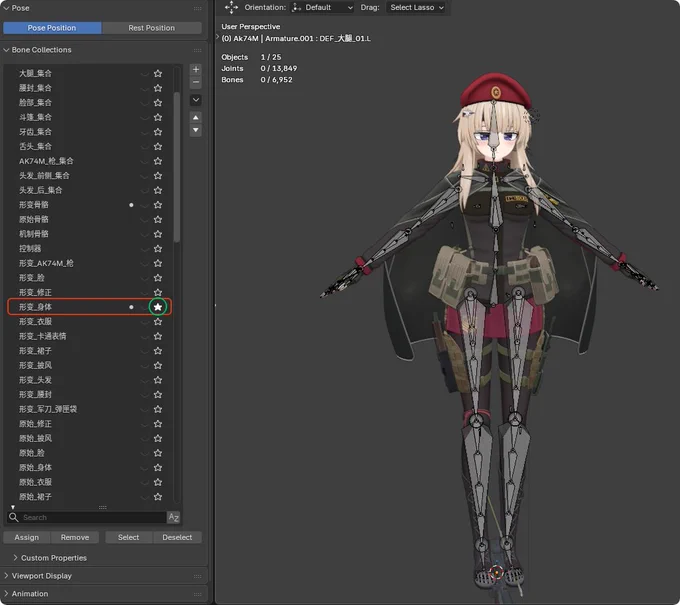
Task: Enable solo star for 形变骨骼
Action: [x=158, y=205]
